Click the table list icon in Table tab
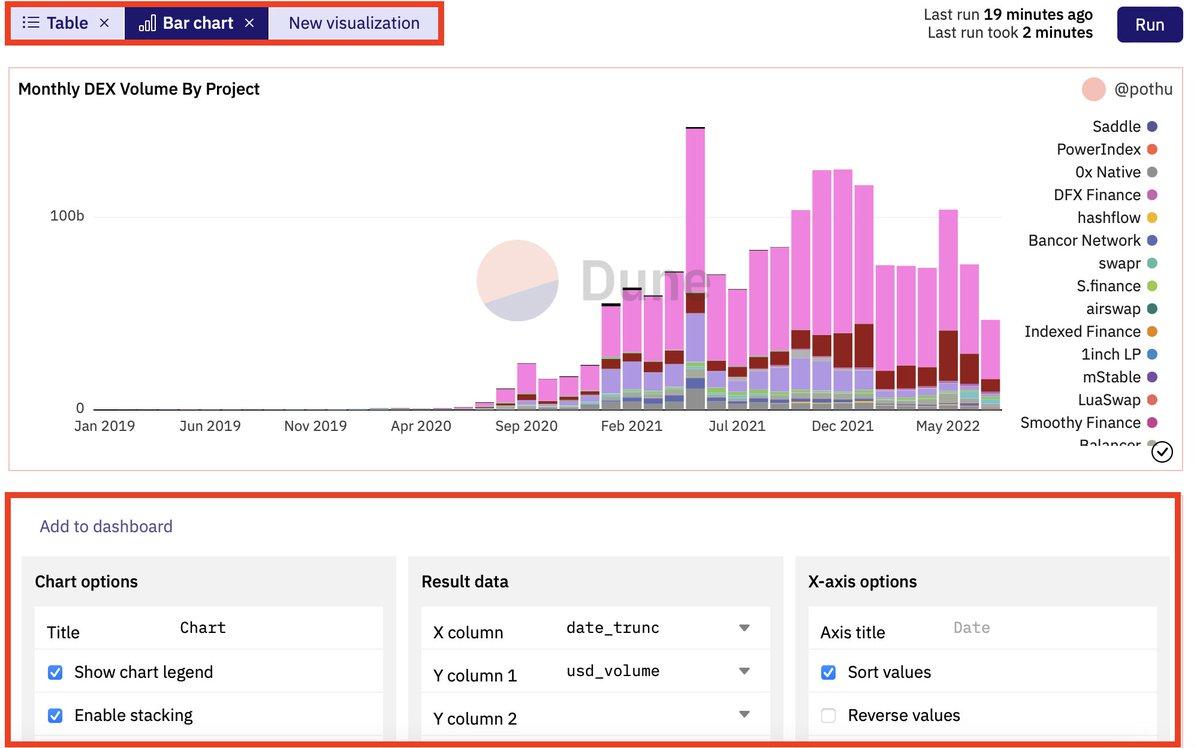Screen dimensions: 1200x748 click(x=31, y=23)
